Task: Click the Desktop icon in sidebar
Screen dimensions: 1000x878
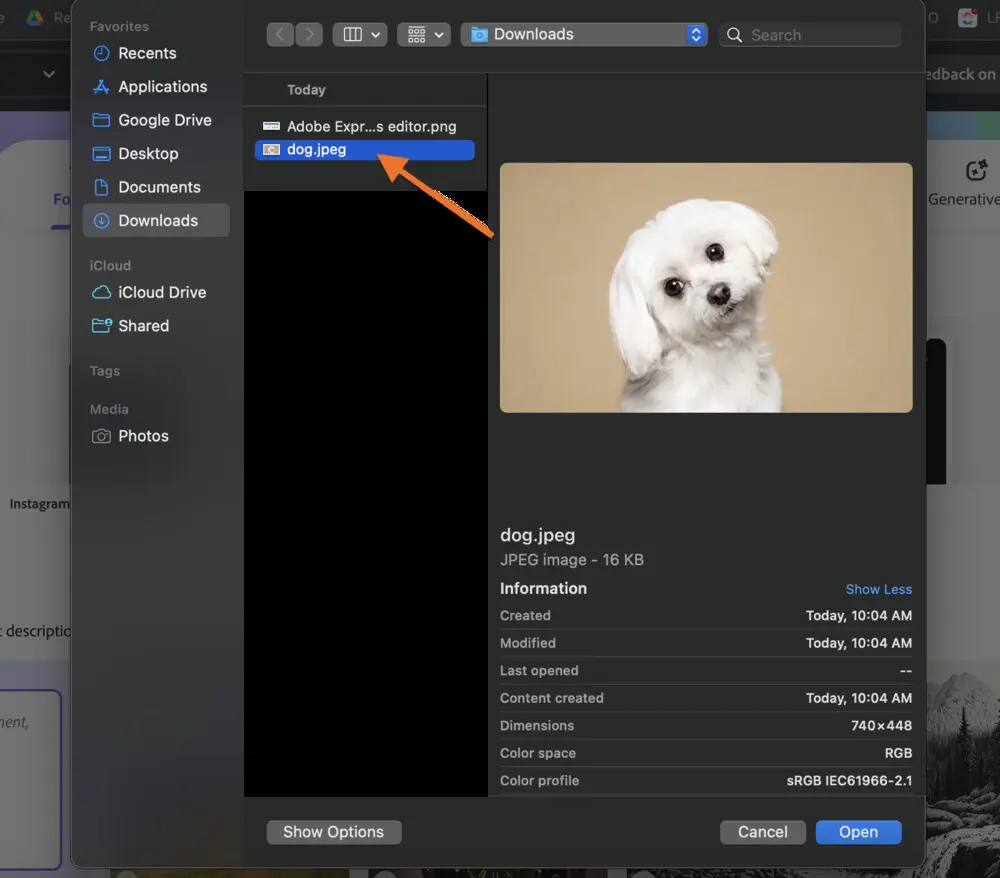Action: 101,154
